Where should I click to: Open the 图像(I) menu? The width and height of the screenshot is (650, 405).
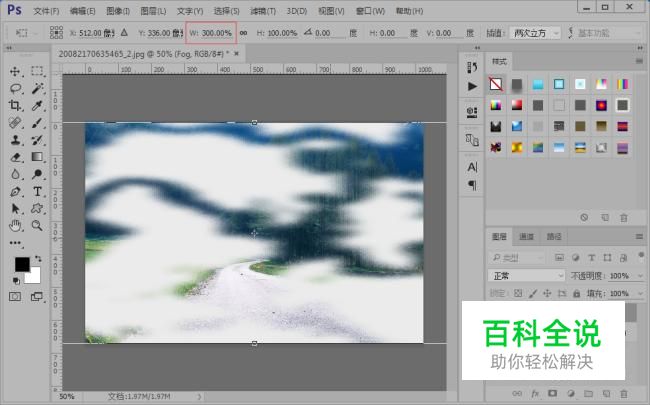(118, 11)
